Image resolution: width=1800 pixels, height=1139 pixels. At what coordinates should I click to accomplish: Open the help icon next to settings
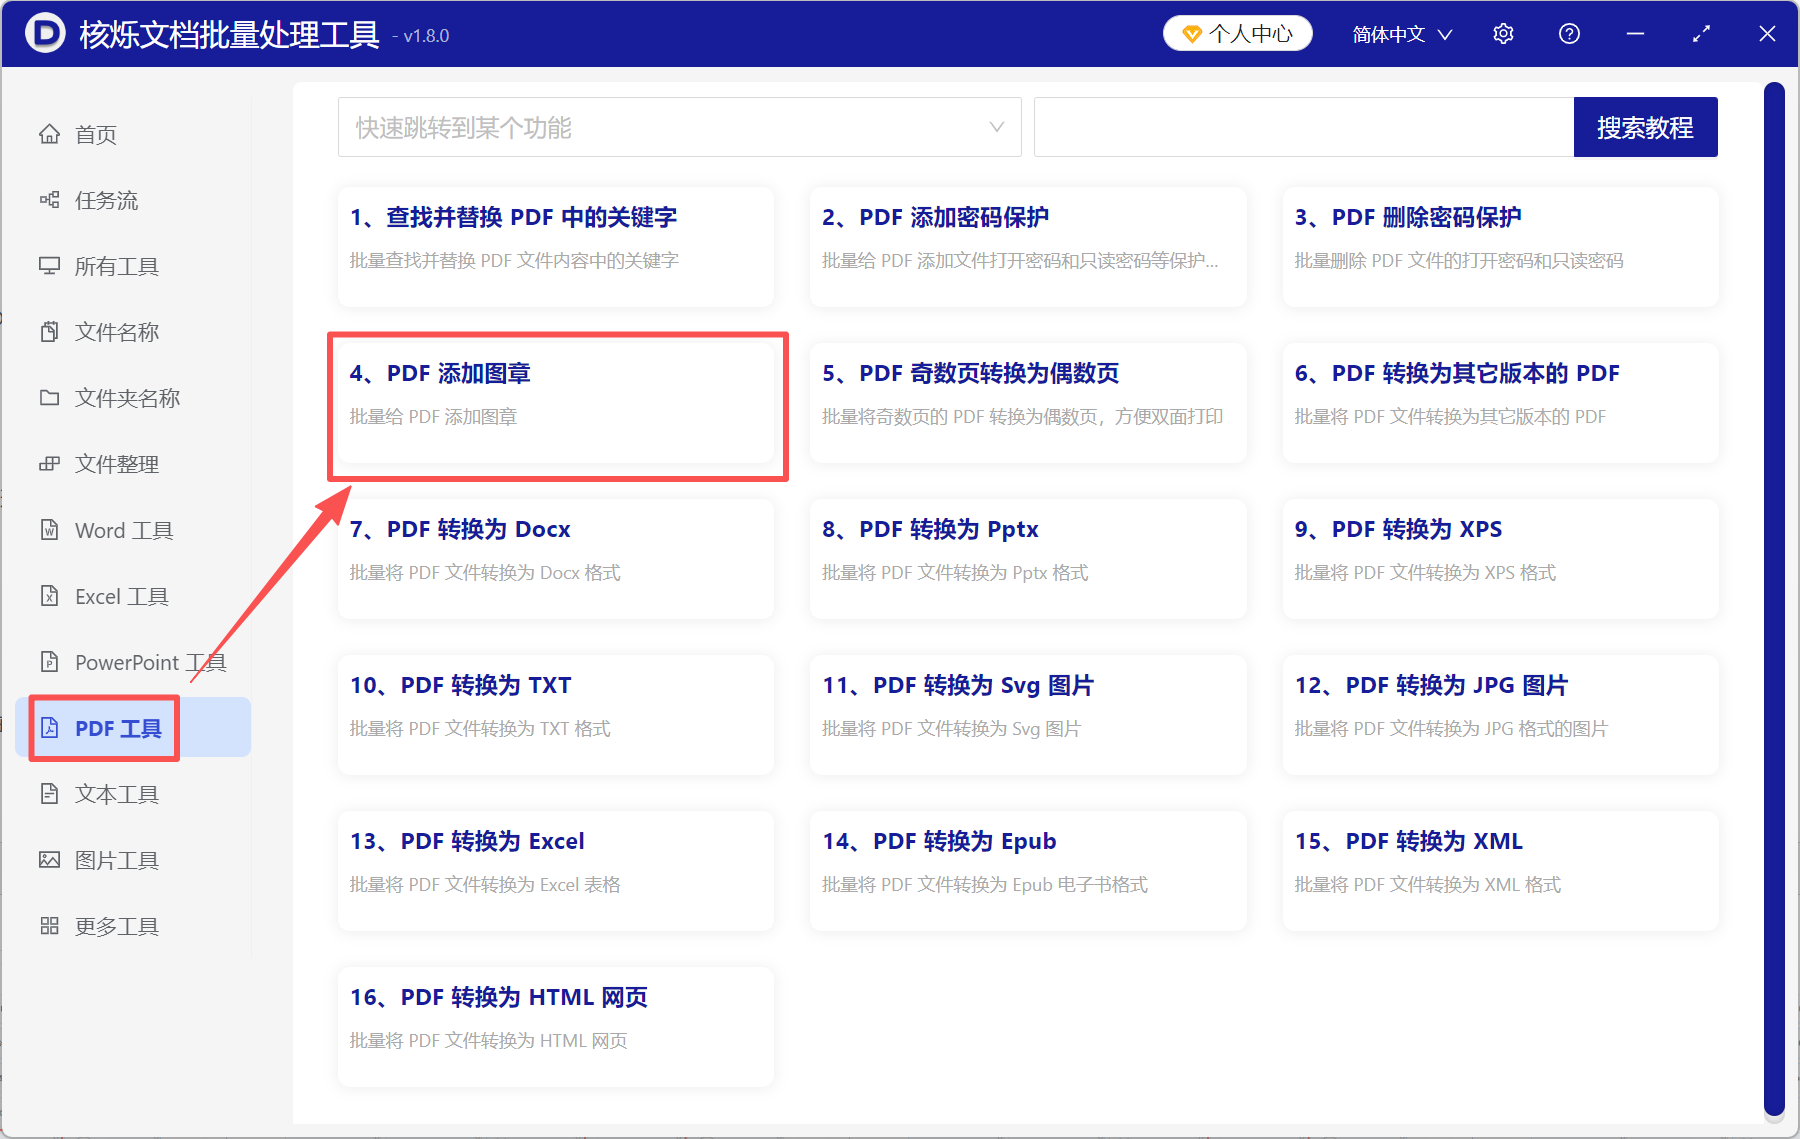click(x=1569, y=33)
